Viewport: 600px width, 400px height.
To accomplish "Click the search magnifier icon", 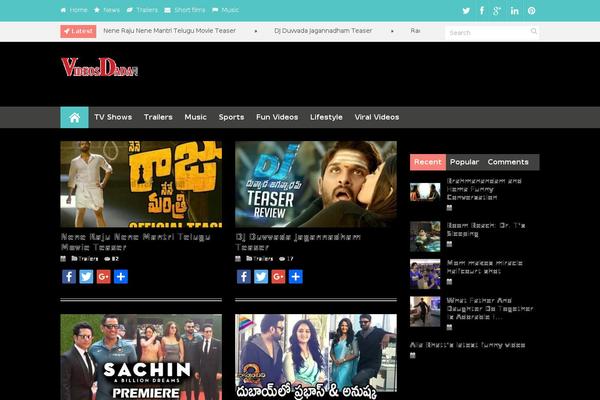I will (533, 31).
